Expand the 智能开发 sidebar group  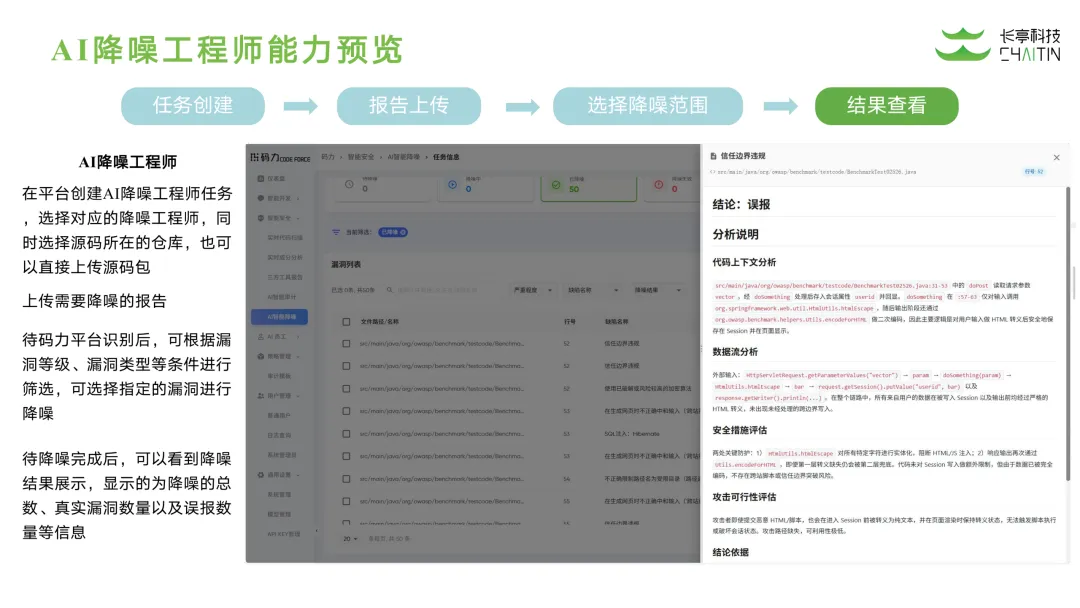(298, 198)
